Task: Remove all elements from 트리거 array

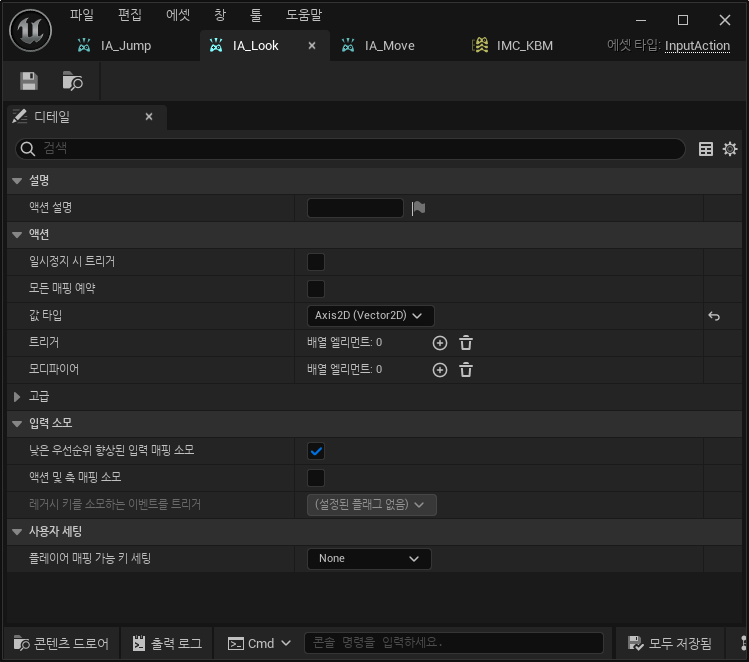Action: pyautogui.click(x=466, y=343)
